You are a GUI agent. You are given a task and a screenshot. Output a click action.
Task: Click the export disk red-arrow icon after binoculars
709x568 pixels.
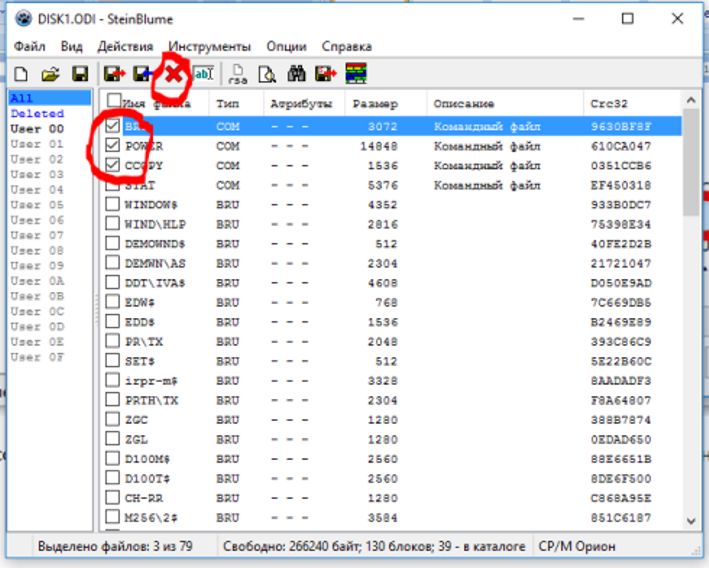tap(326, 74)
